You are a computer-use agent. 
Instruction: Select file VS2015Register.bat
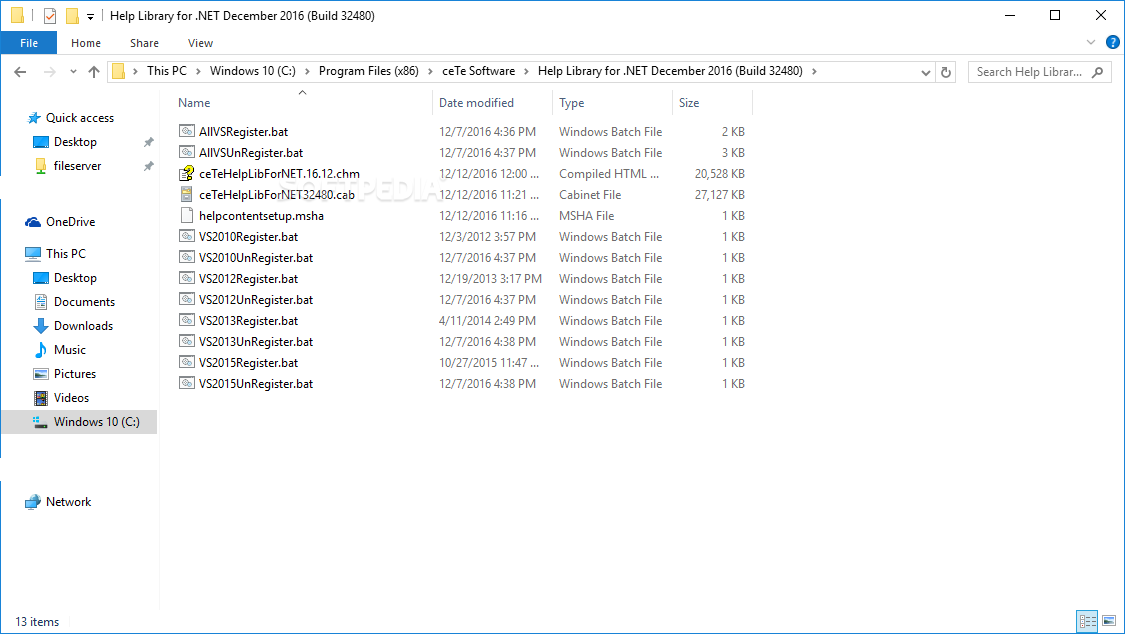pos(248,362)
